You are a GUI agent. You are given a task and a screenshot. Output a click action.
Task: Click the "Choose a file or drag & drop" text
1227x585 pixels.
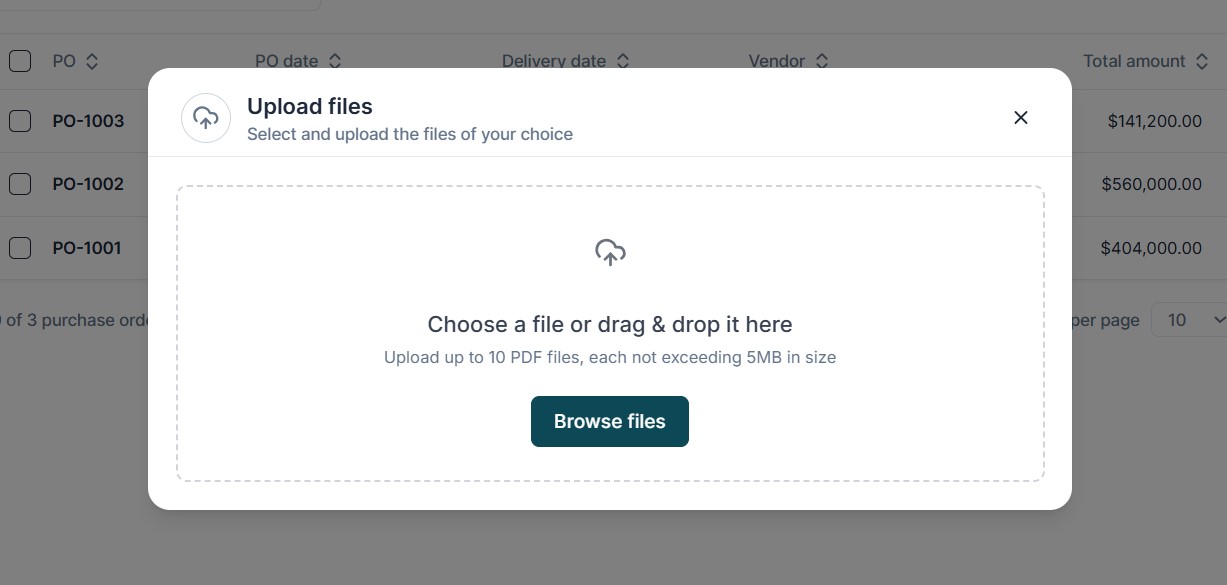[x=609, y=324]
